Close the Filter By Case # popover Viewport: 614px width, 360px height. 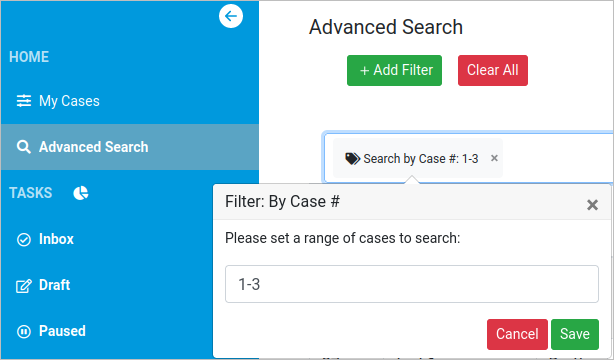[592, 204]
